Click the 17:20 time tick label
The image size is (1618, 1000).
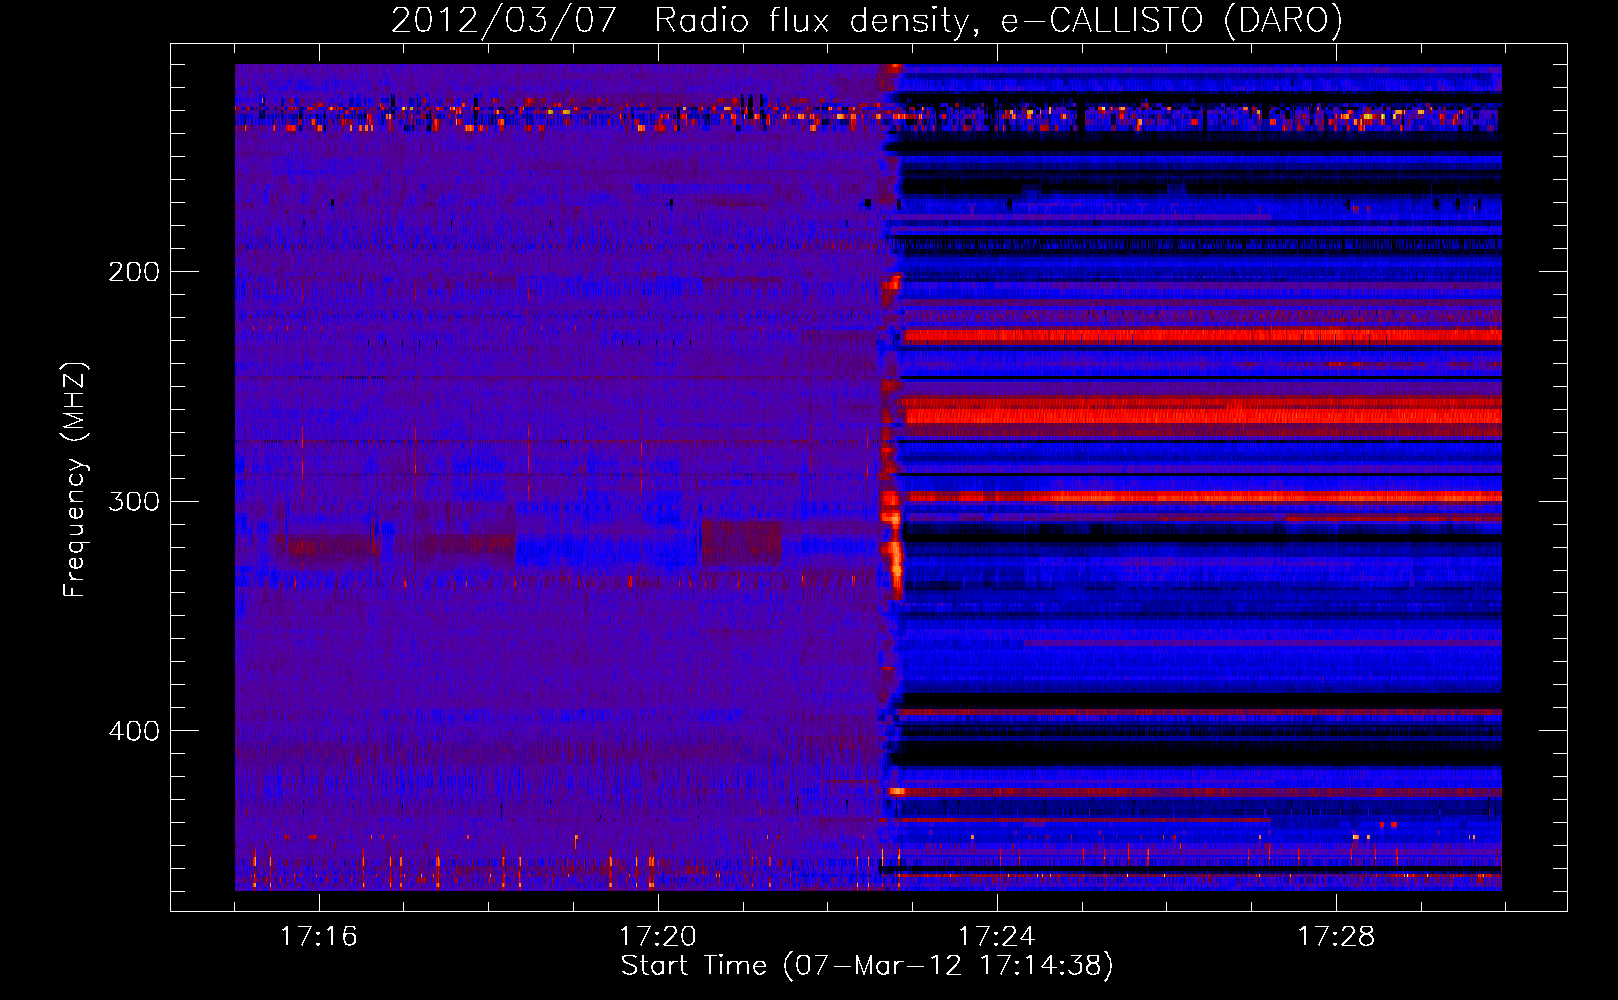657,937
